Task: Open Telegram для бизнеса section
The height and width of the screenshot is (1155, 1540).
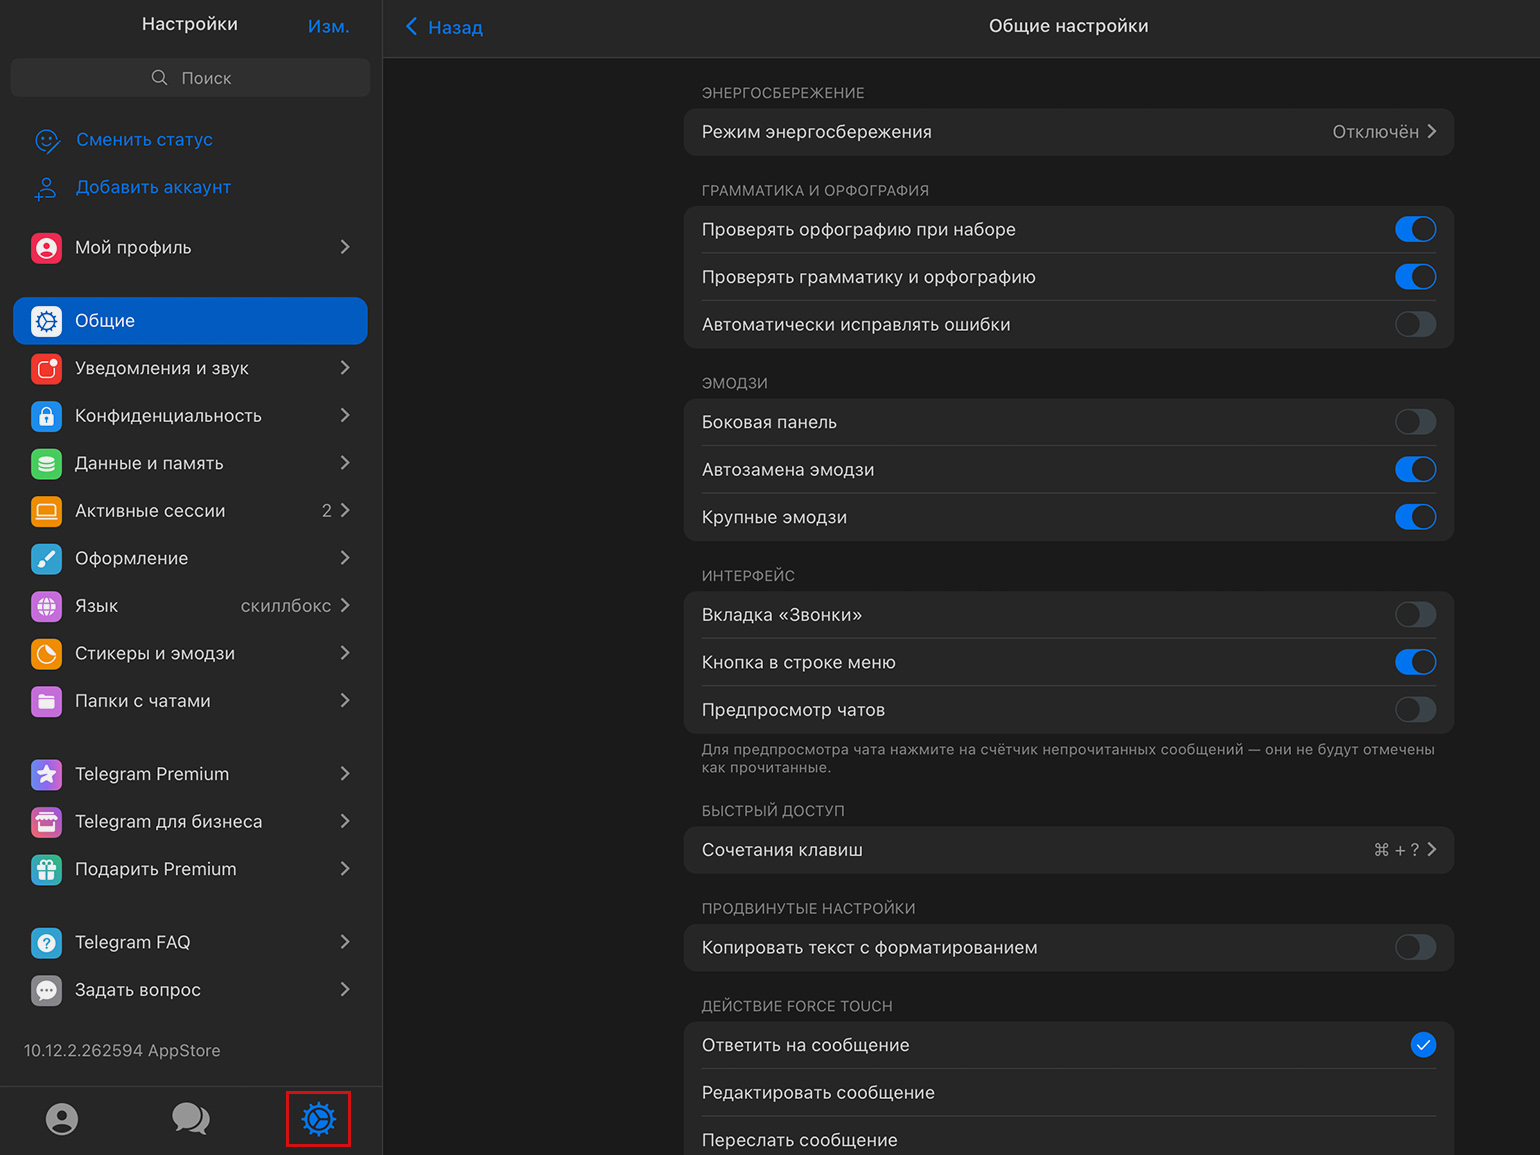Action: (x=190, y=822)
